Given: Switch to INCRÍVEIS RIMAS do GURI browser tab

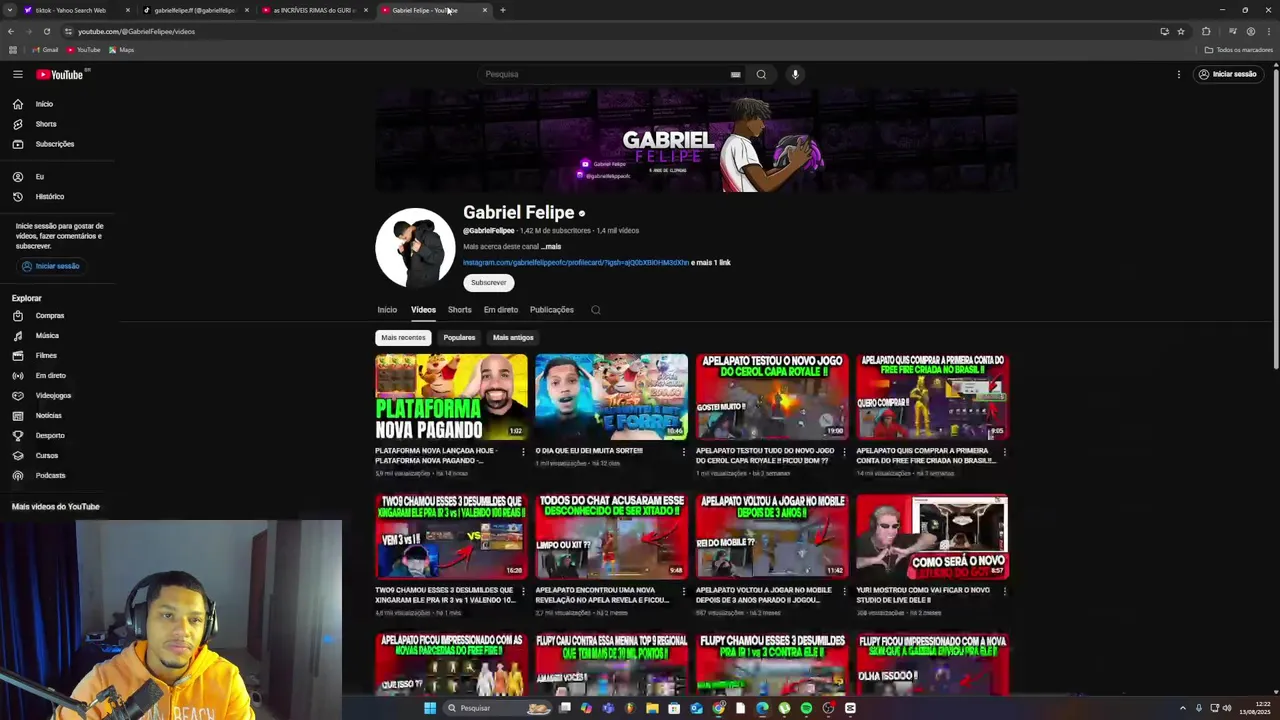Looking at the screenshot, I should 315,10.
